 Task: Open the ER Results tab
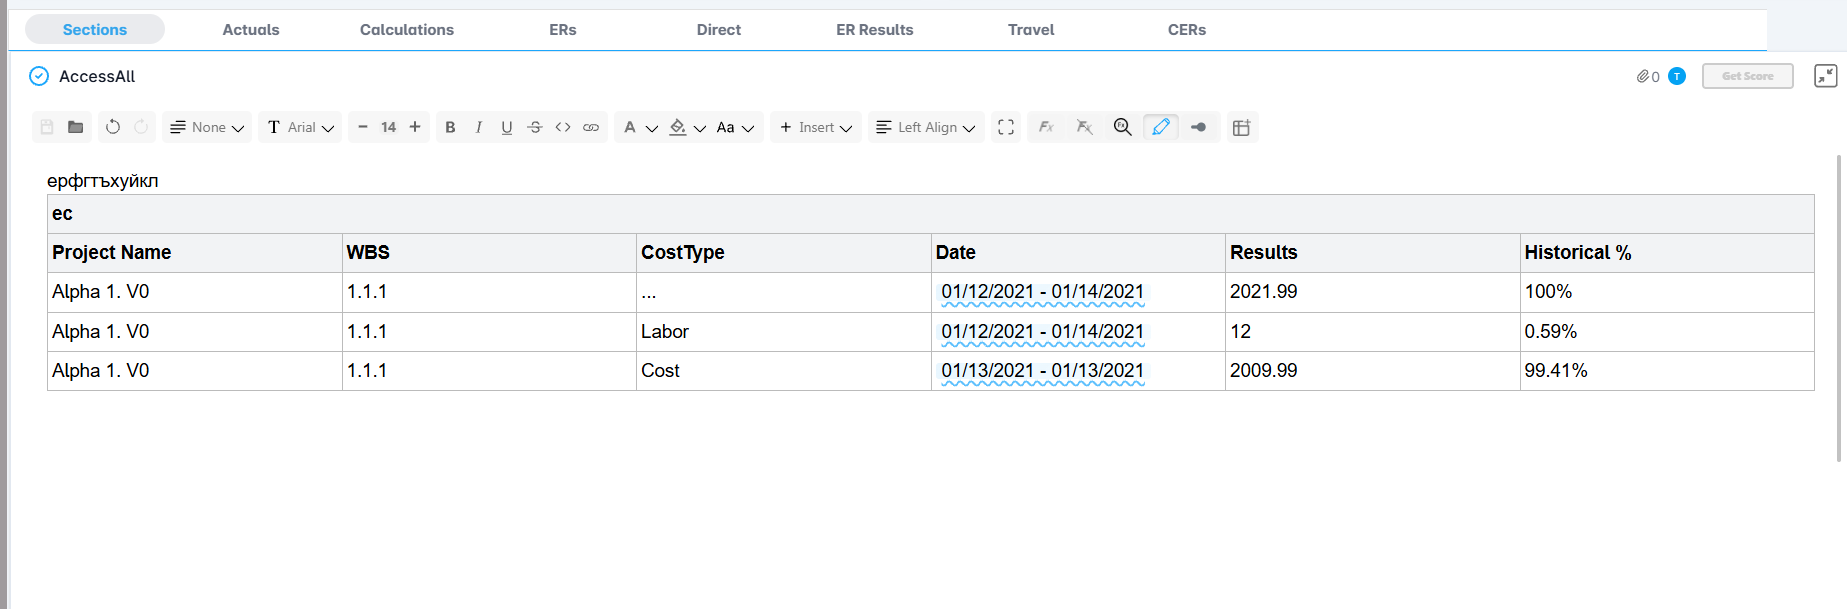point(874,30)
